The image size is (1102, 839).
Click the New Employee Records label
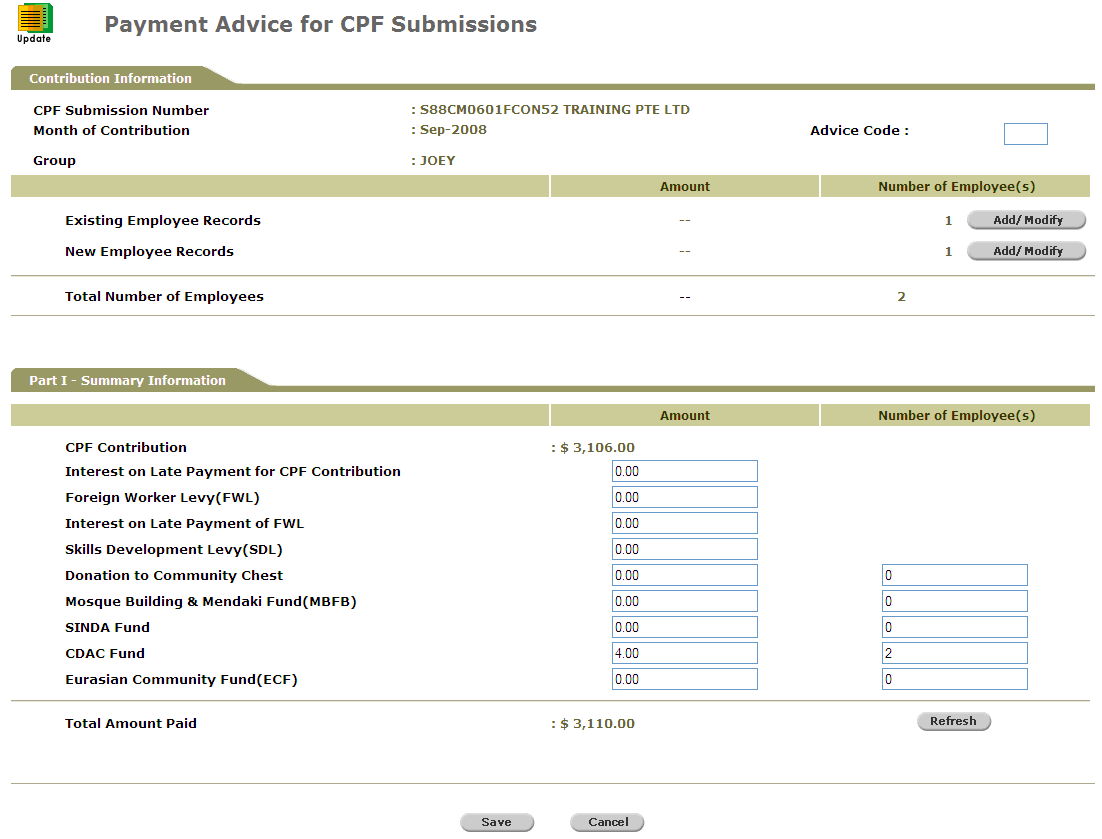[150, 252]
